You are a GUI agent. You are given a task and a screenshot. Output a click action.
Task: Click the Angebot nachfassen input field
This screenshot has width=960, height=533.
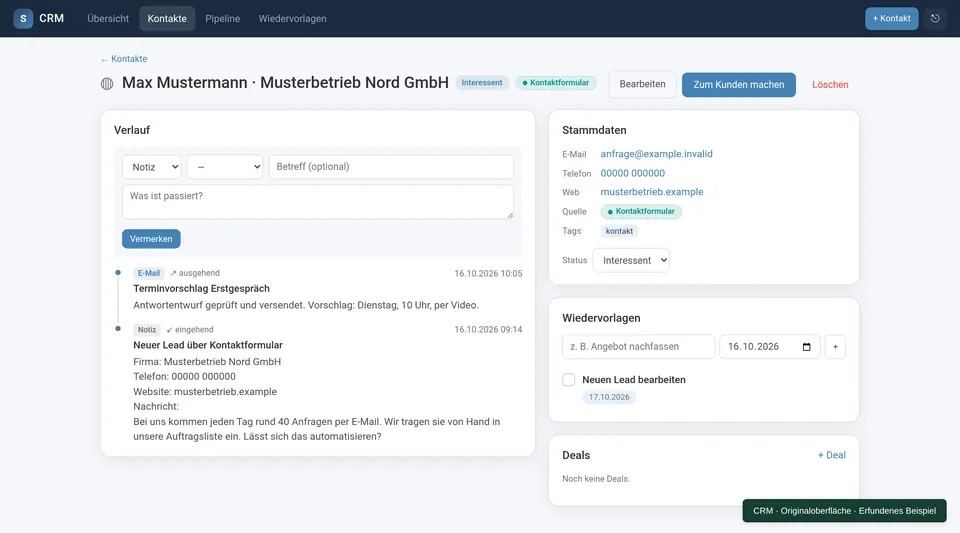click(x=638, y=347)
